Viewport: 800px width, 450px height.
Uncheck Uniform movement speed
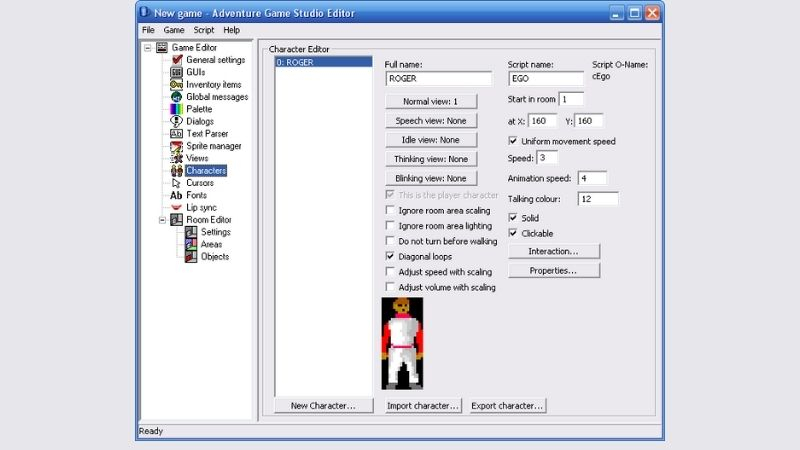(513, 140)
